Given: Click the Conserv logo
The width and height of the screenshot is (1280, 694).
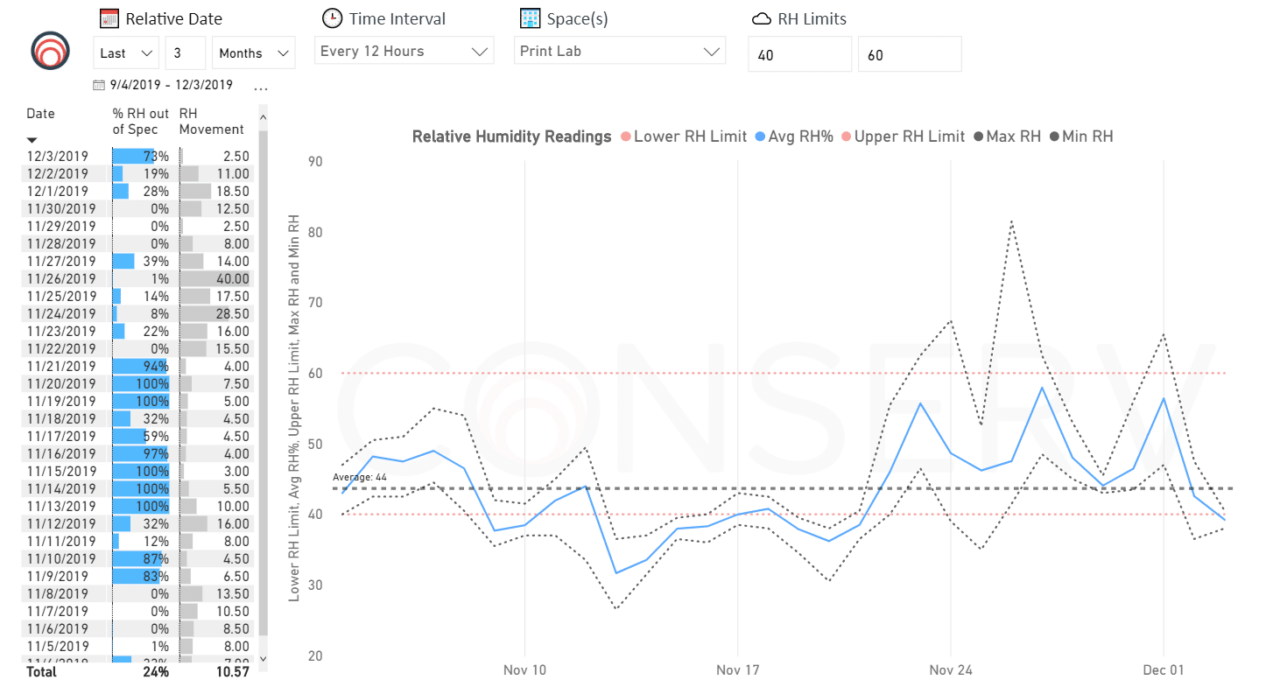Looking at the screenshot, I should [x=49, y=51].
